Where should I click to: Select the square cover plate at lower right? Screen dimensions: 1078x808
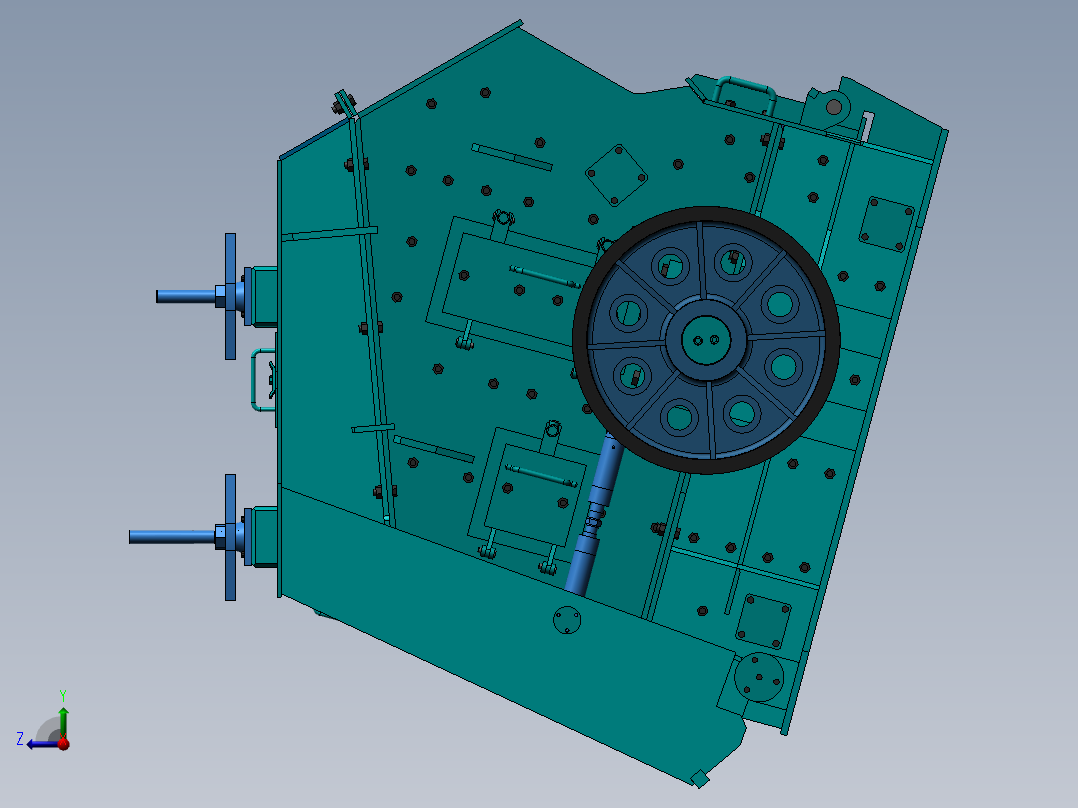click(763, 621)
